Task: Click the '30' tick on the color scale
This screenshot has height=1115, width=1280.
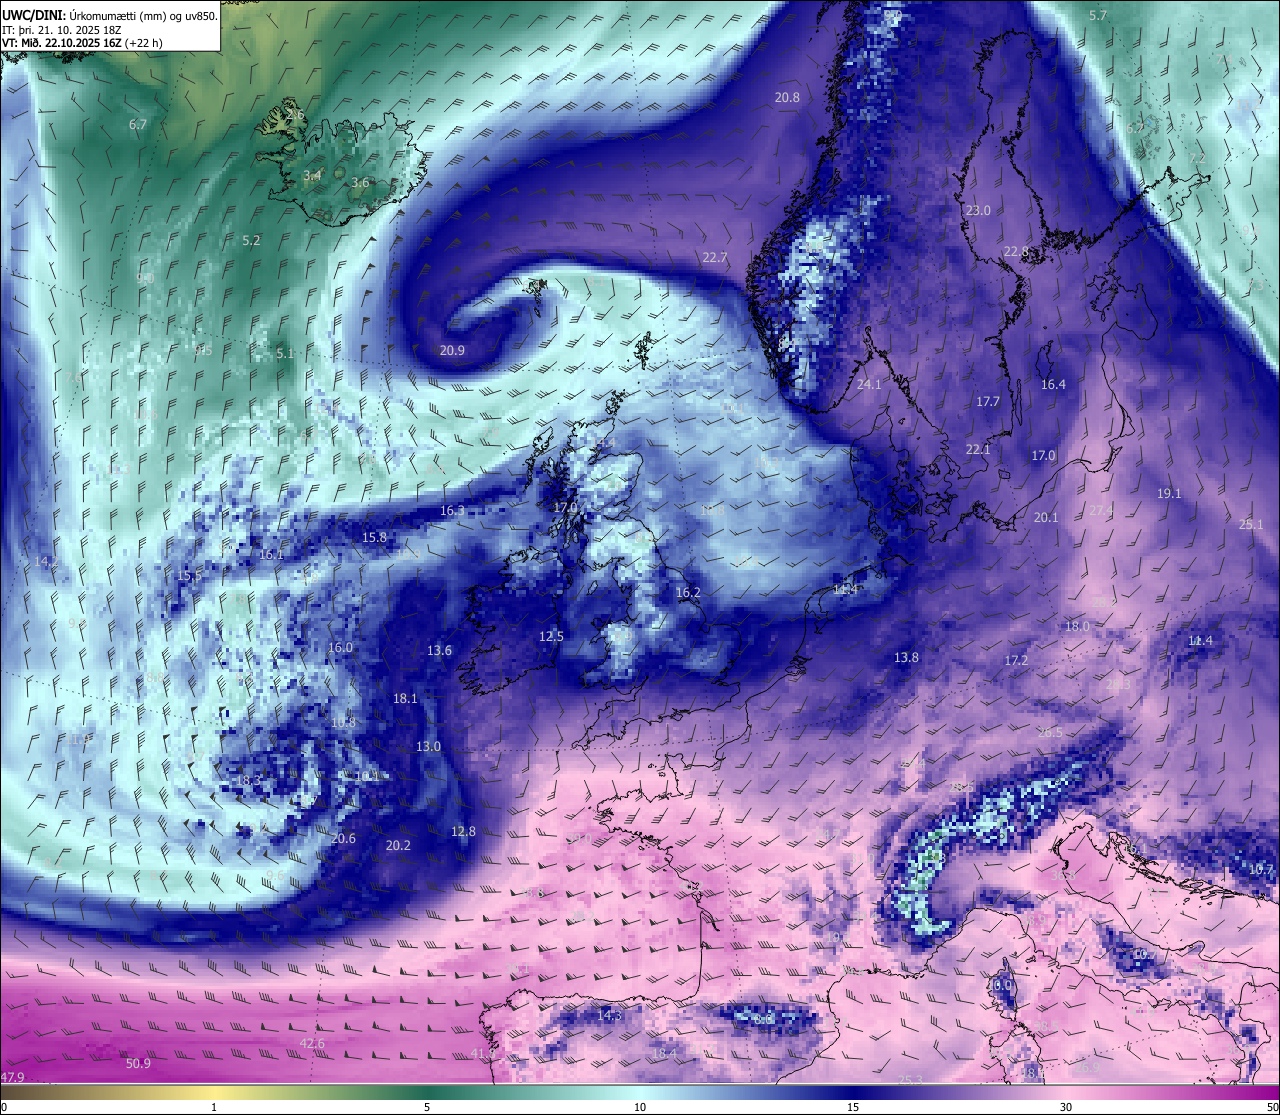Action: click(1066, 1107)
